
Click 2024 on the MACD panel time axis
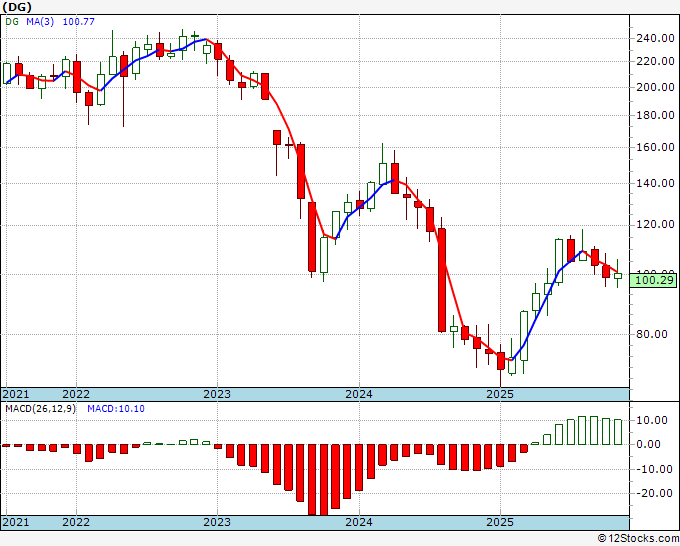tap(359, 522)
